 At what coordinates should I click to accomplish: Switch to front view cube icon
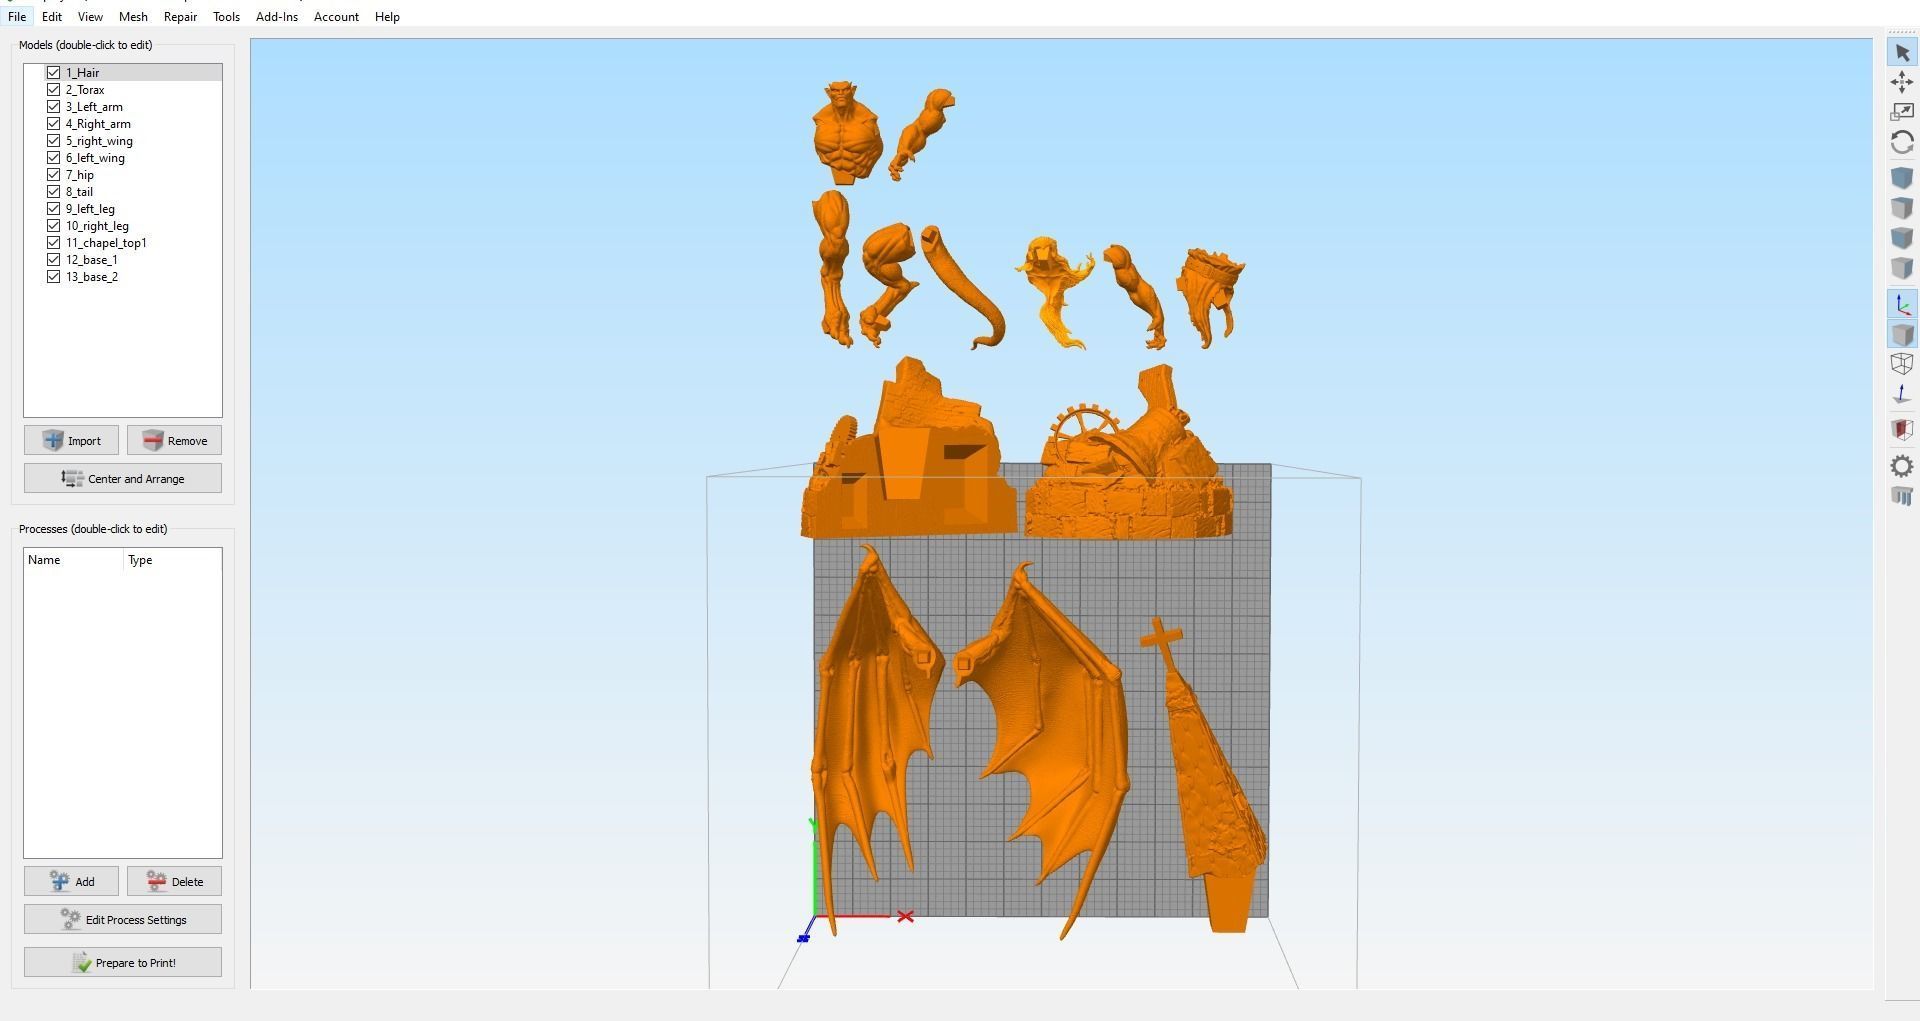pos(1902,238)
